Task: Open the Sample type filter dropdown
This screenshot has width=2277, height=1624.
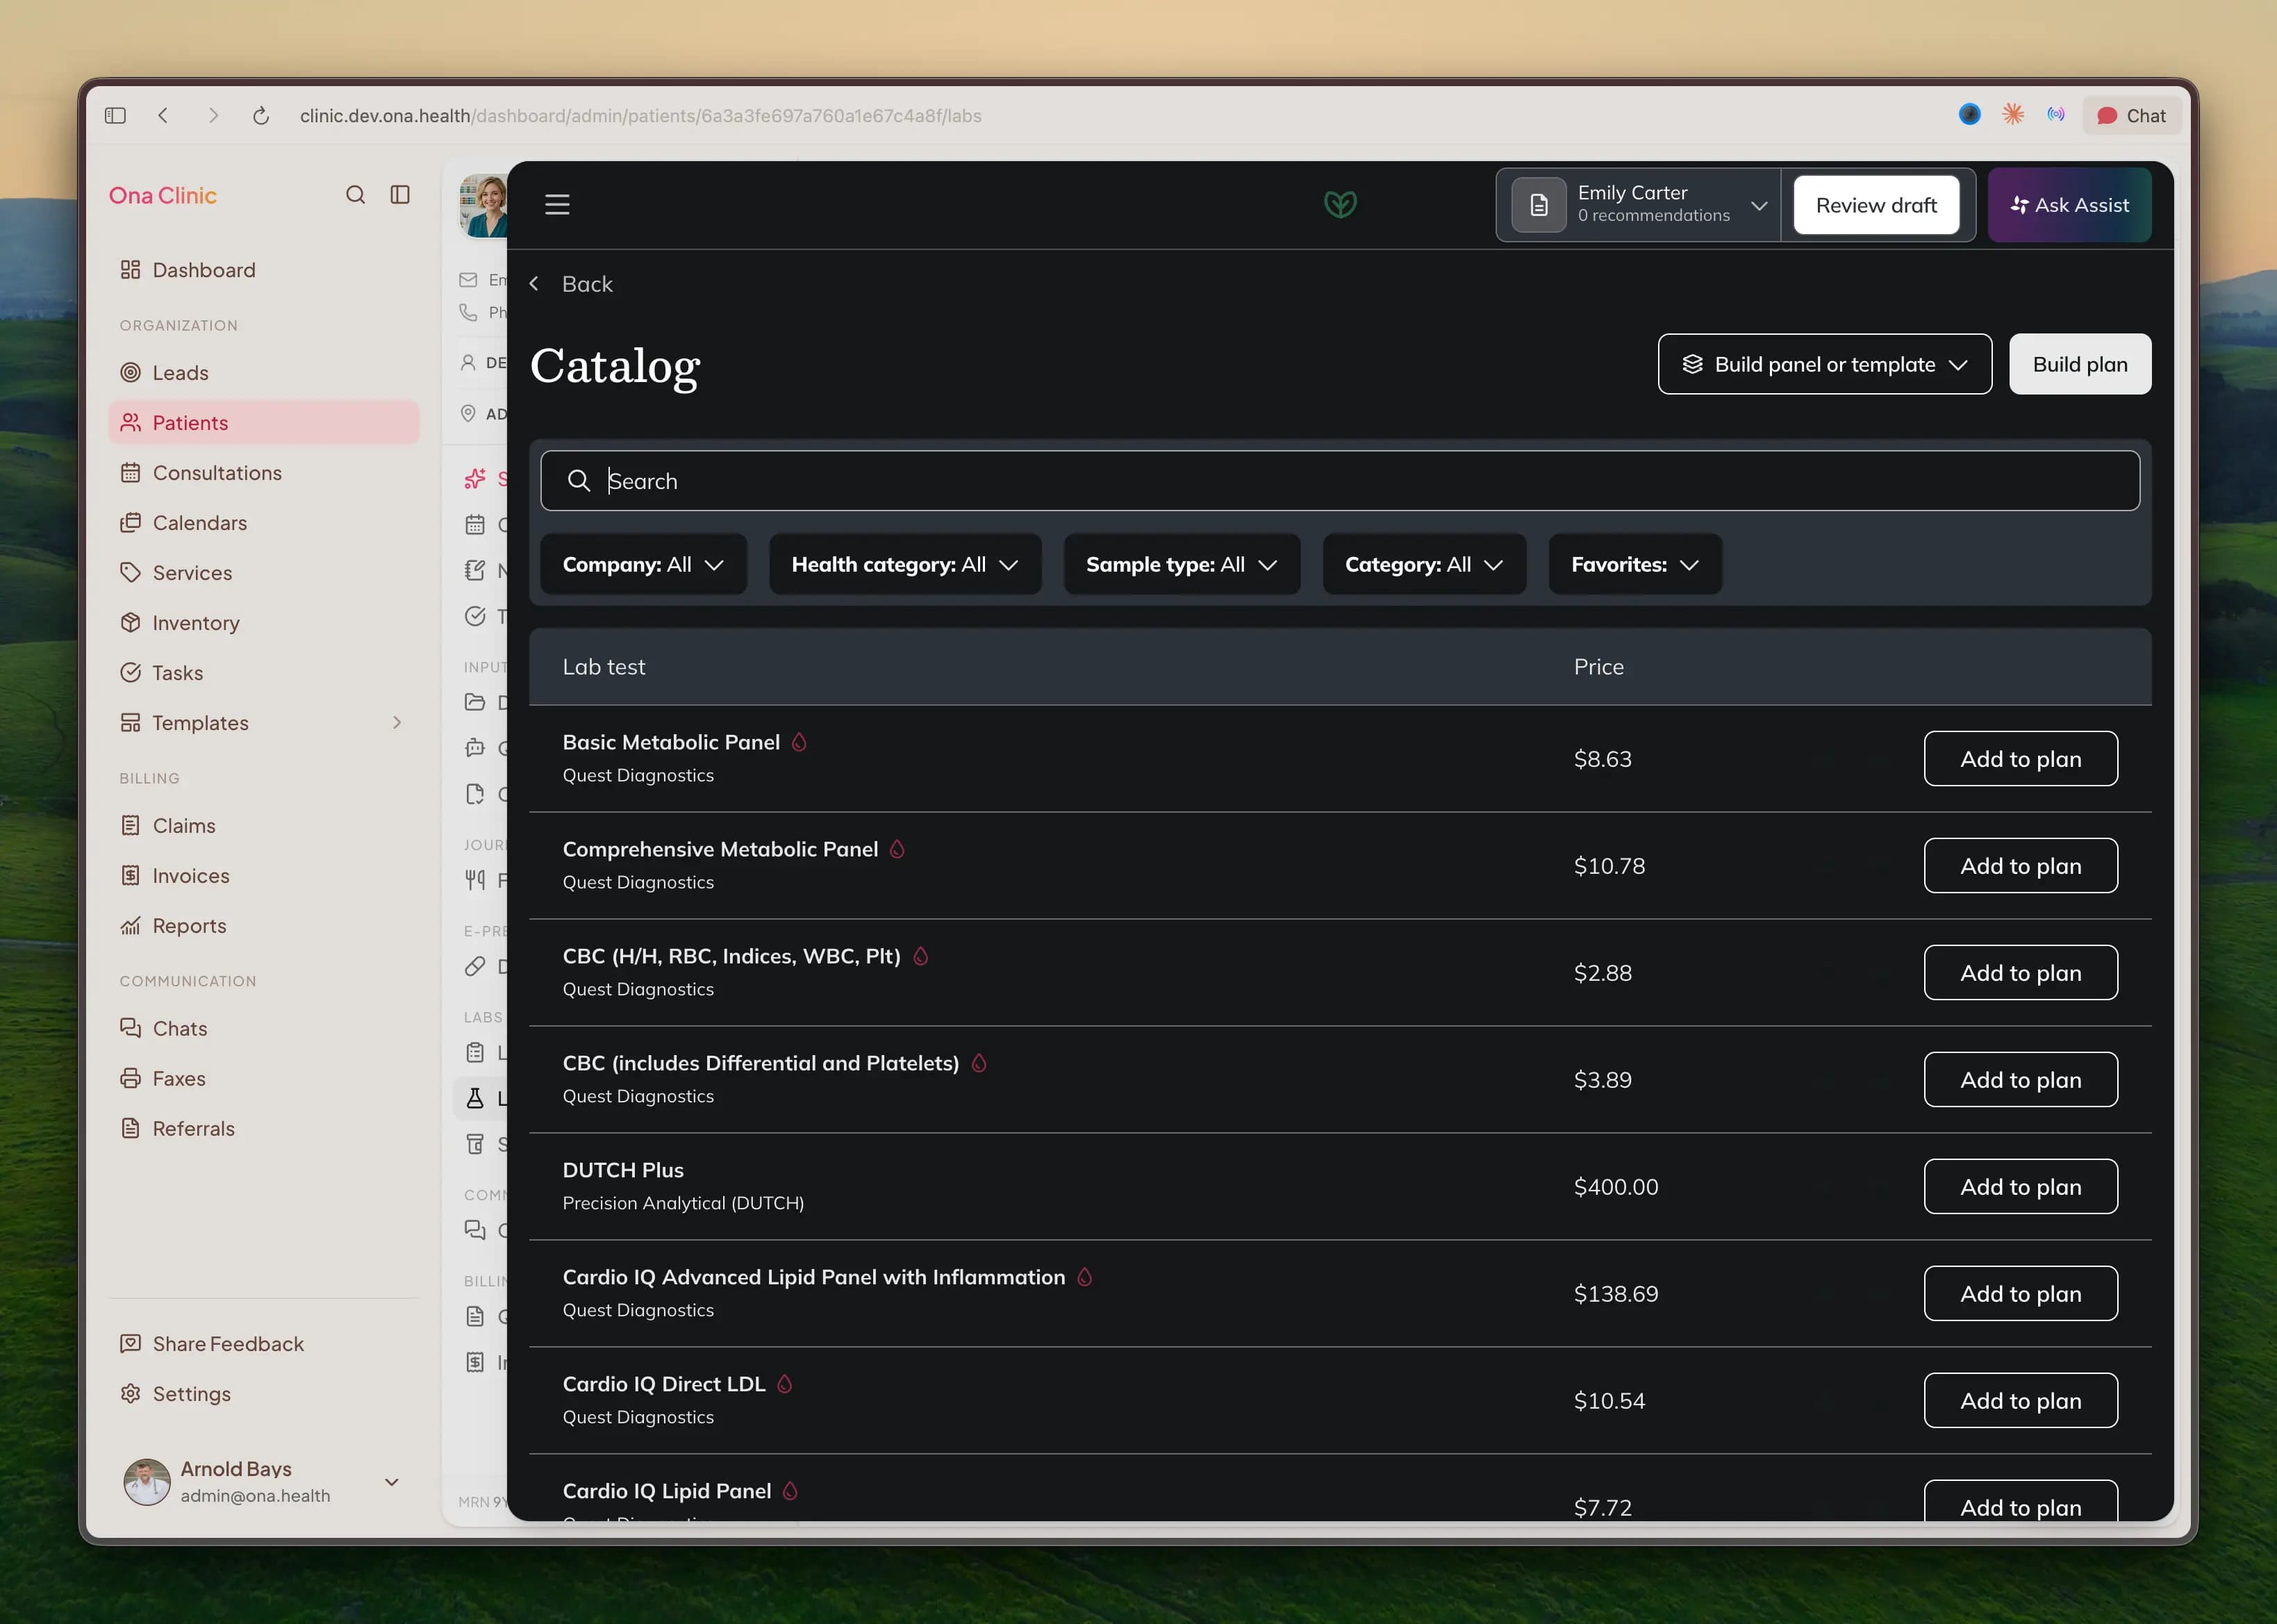Action: tap(1182, 565)
